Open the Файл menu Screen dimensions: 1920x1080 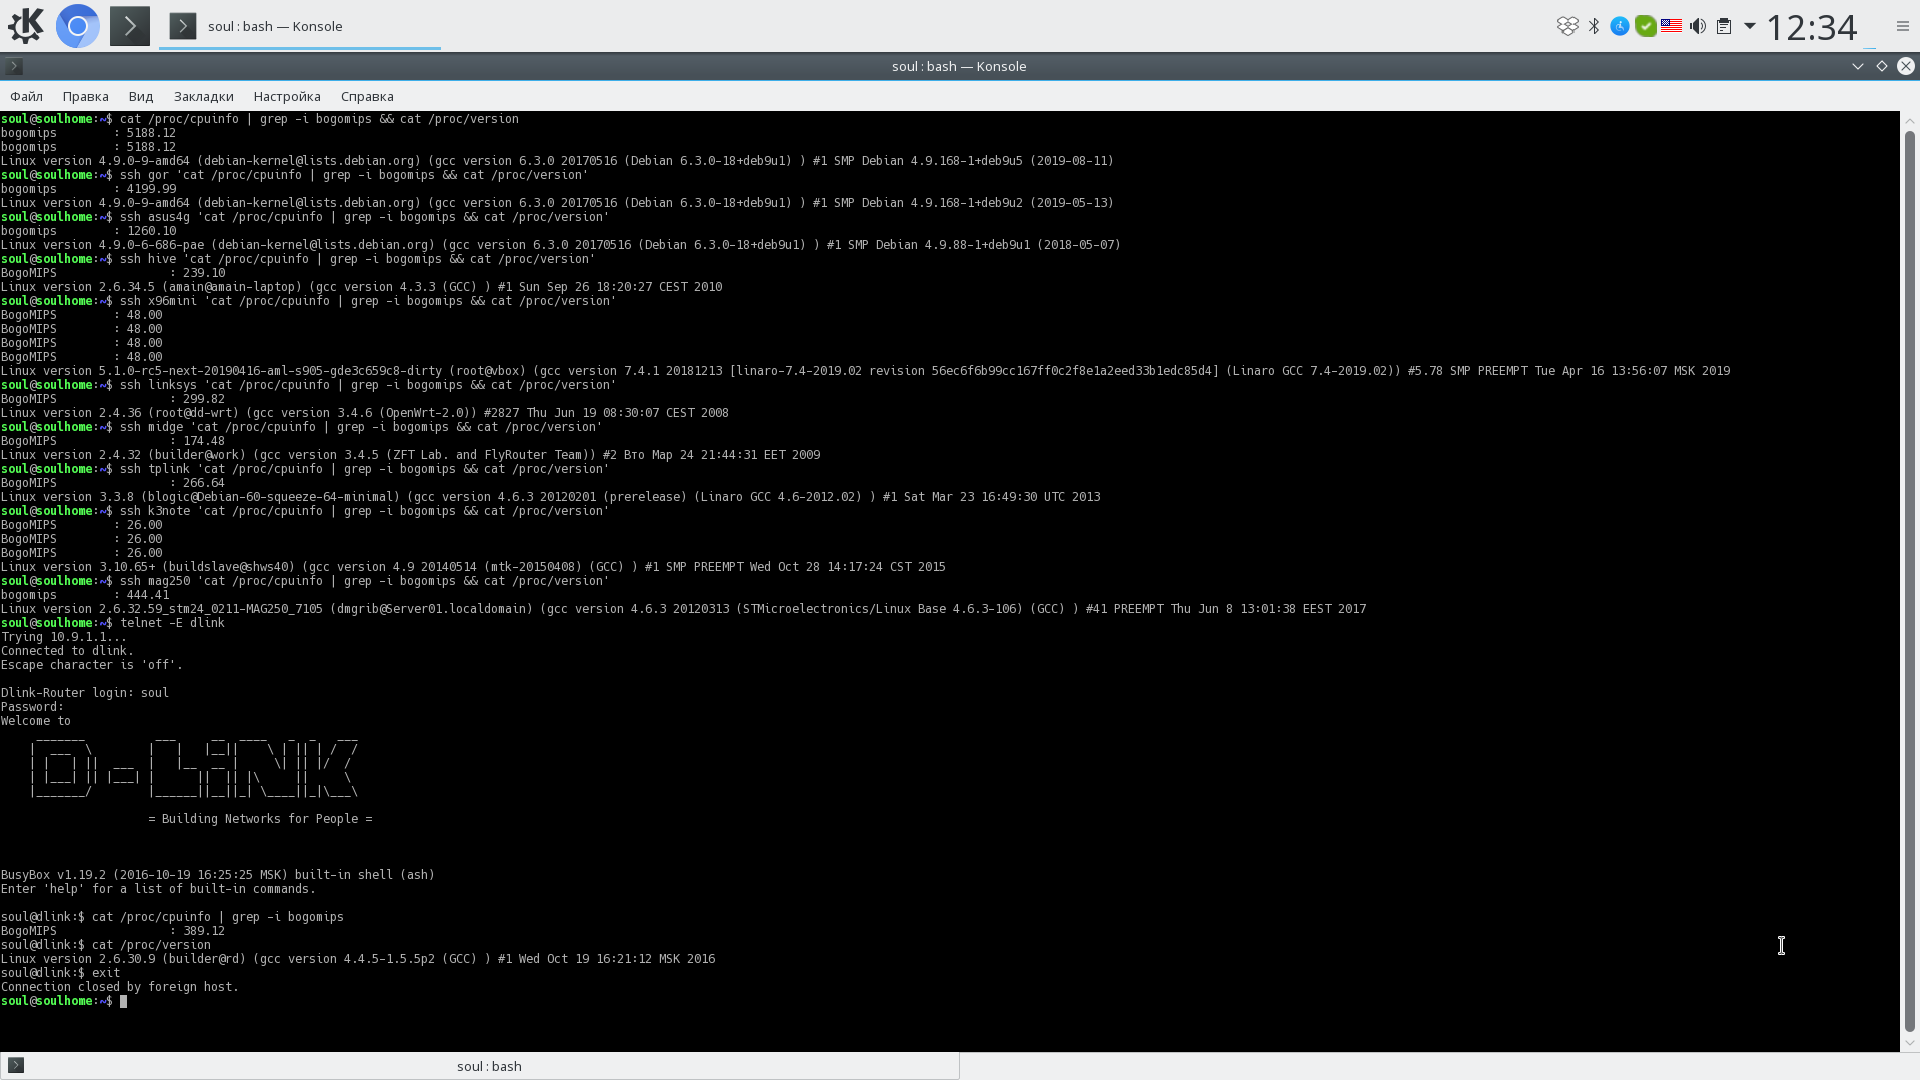[x=26, y=96]
